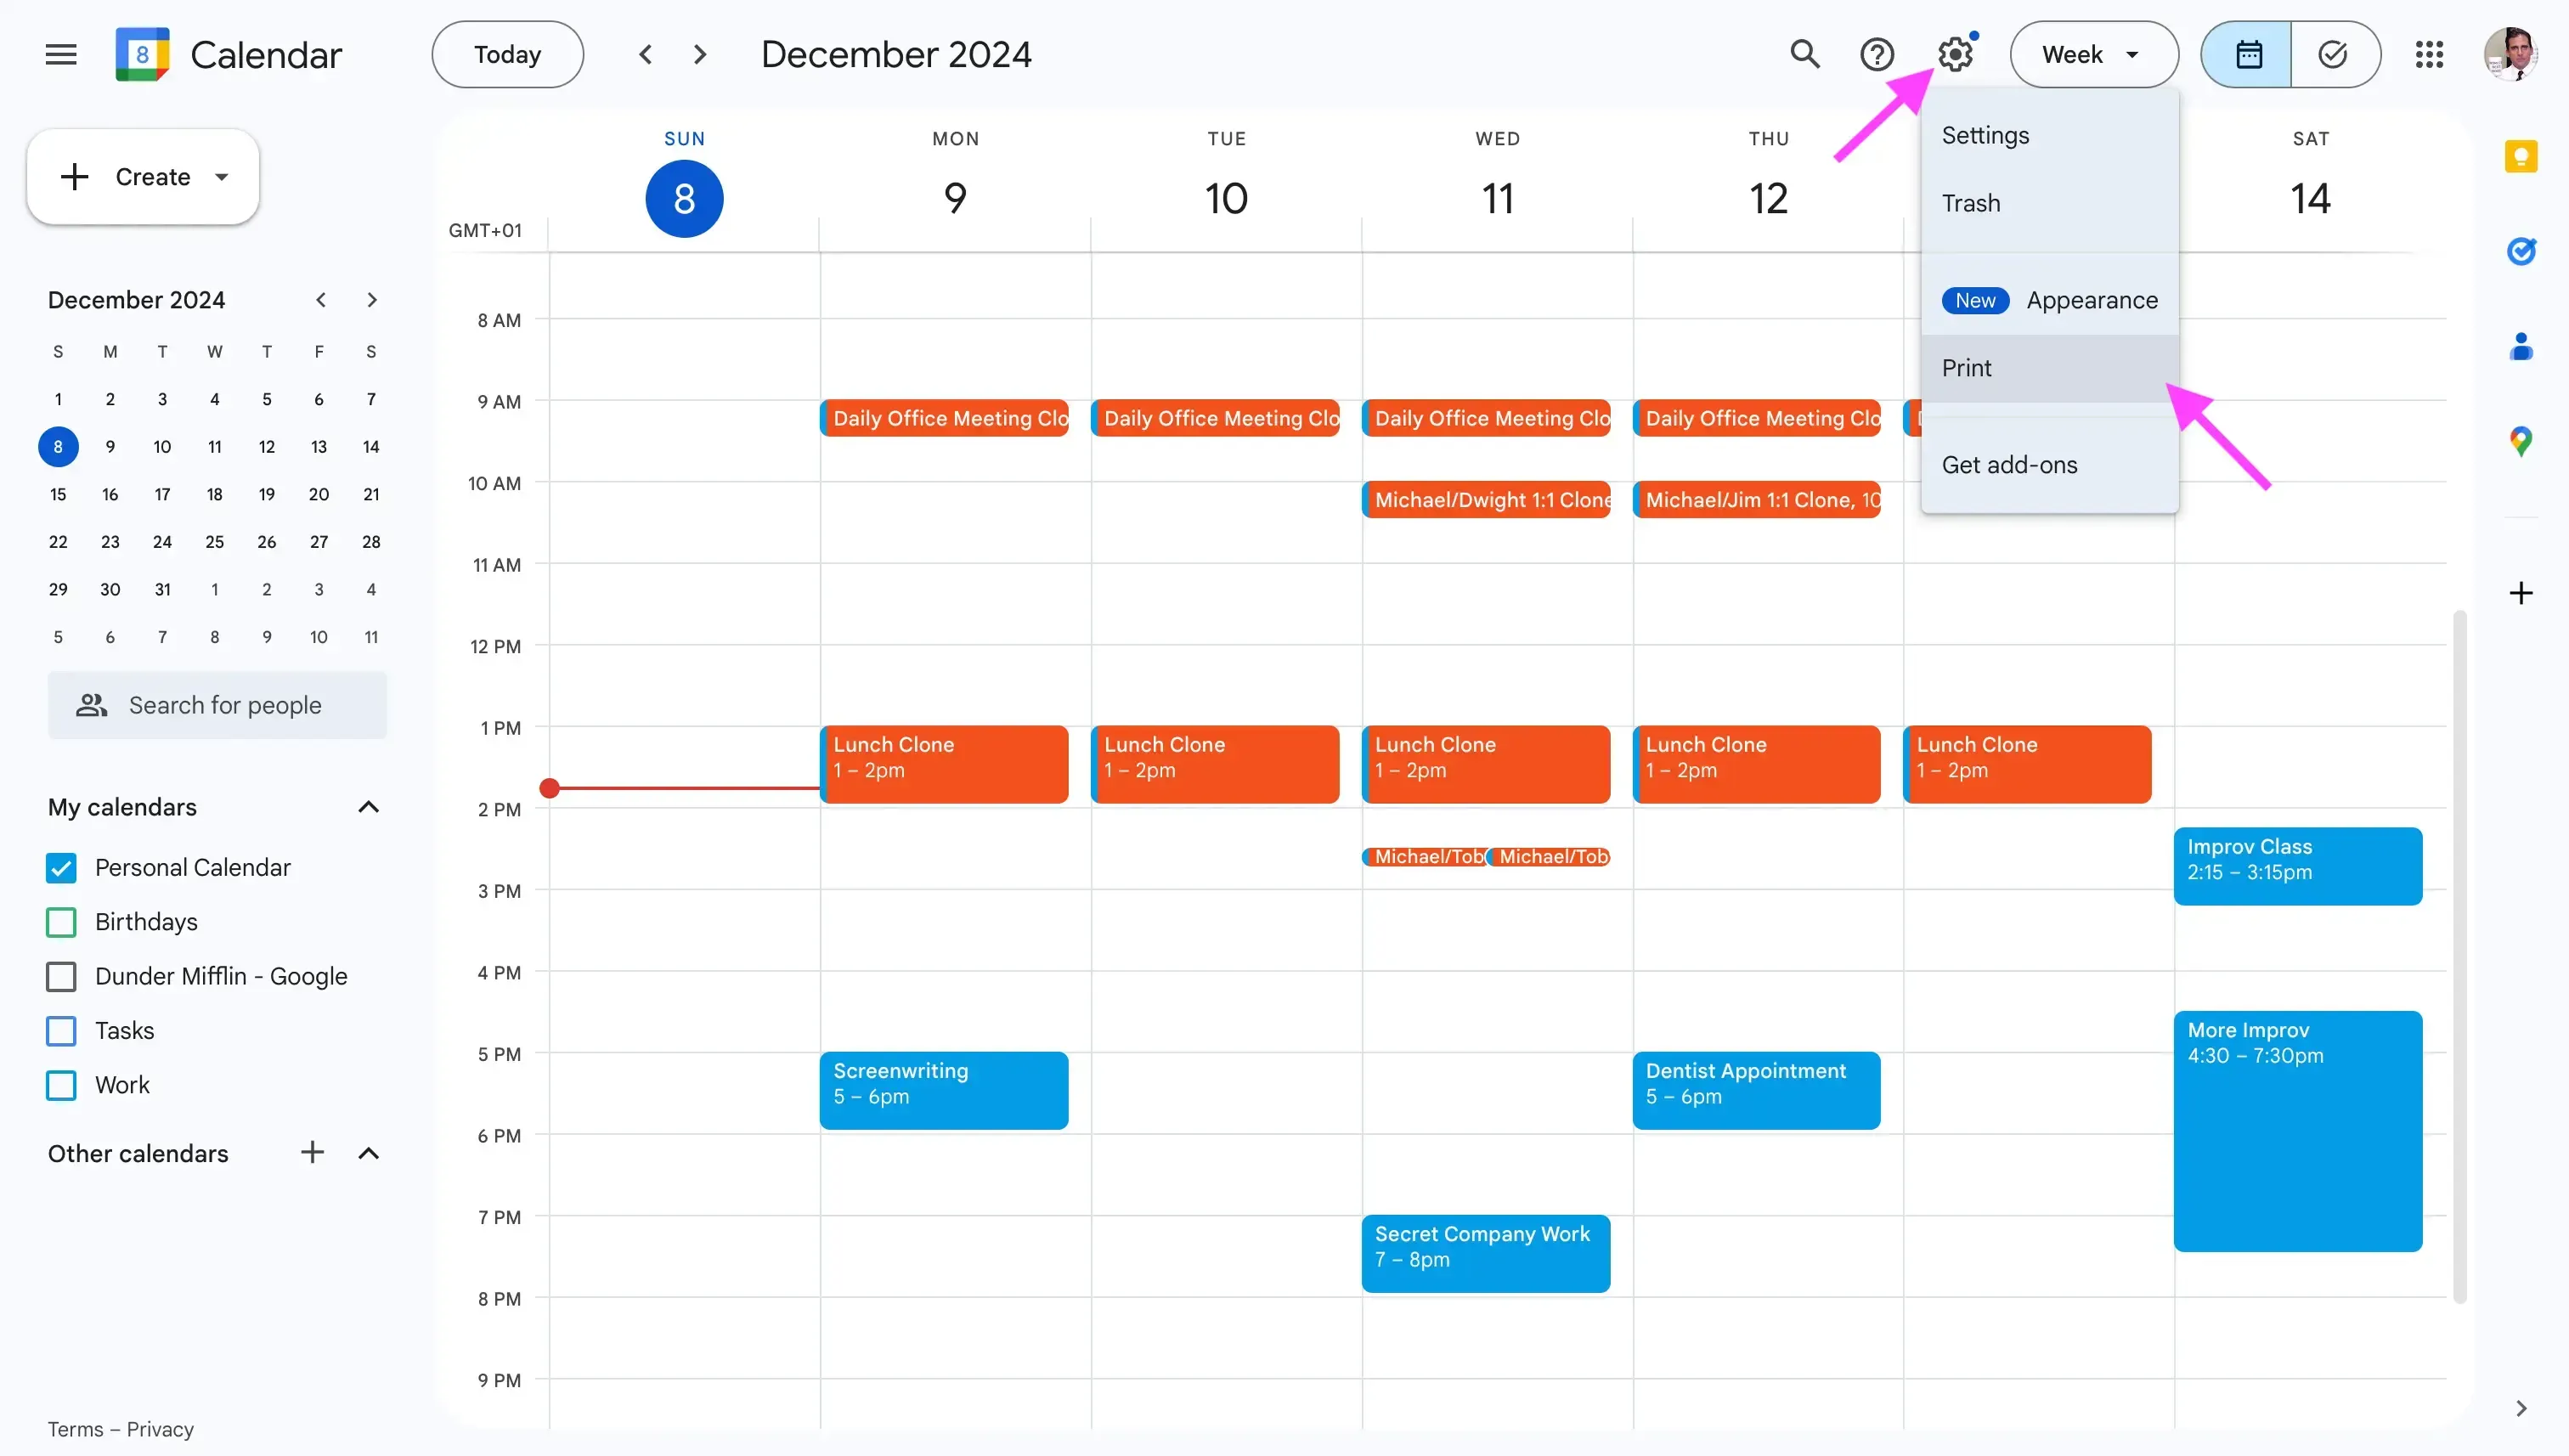Uncheck the Personal Calendar checkbox
This screenshot has height=1456, width=2569.
point(60,867)
